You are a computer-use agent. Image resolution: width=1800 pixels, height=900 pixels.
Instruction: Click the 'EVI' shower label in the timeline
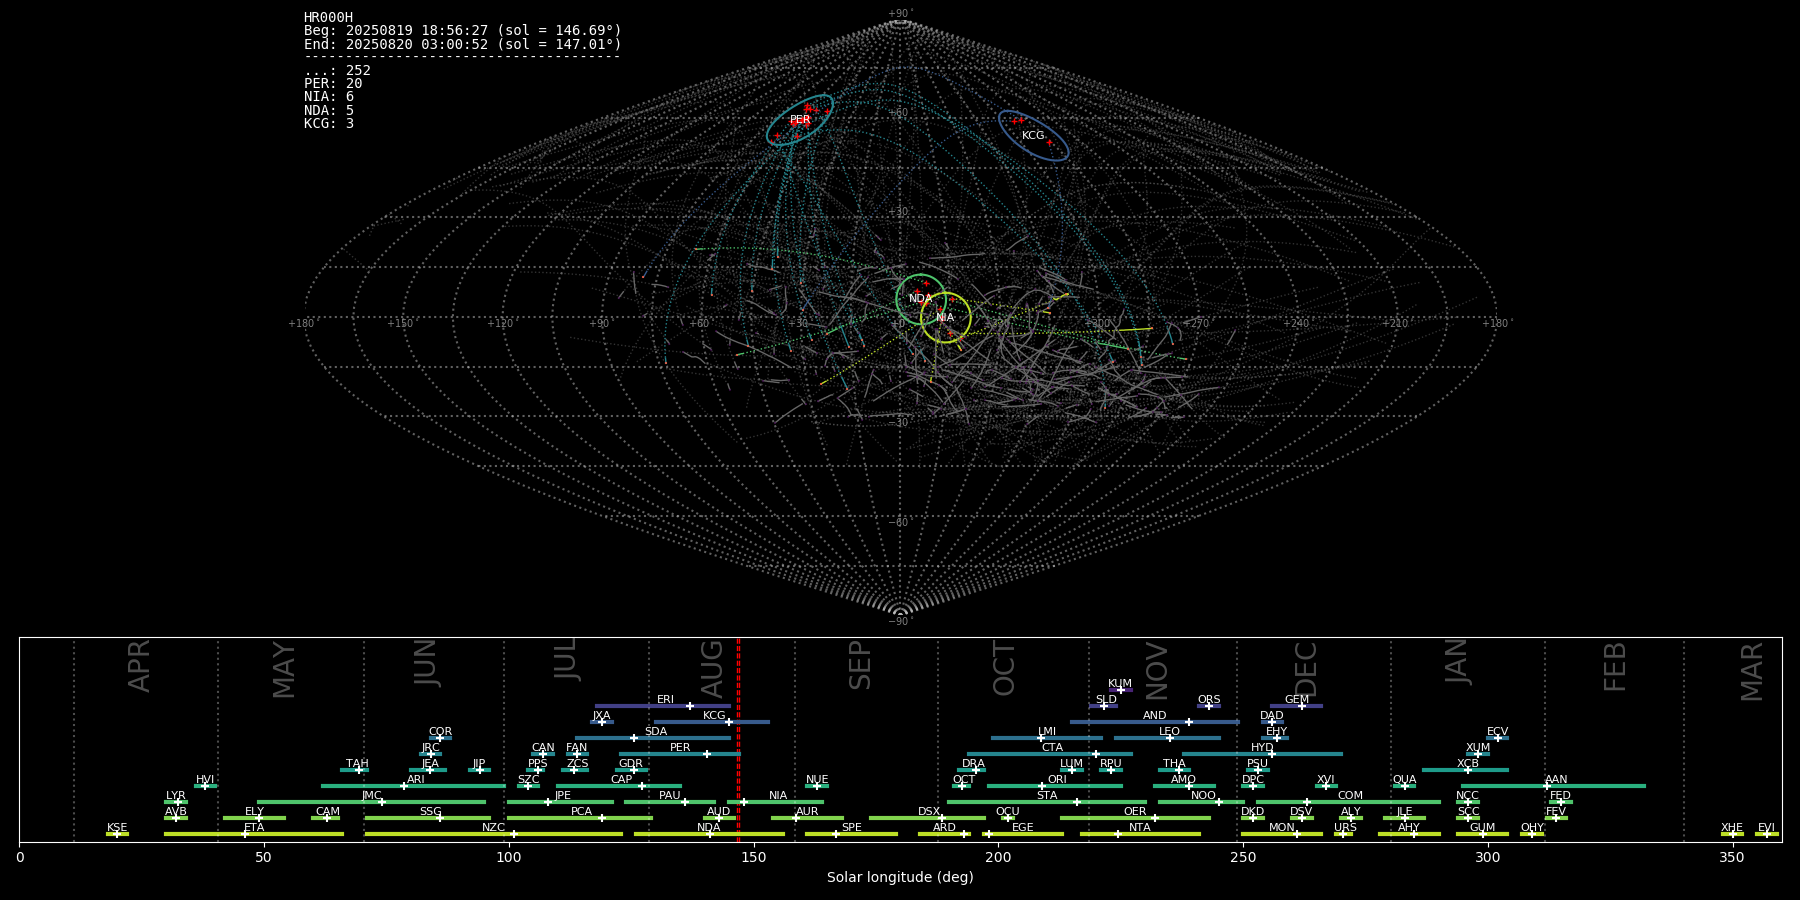tap(1767, 828)
